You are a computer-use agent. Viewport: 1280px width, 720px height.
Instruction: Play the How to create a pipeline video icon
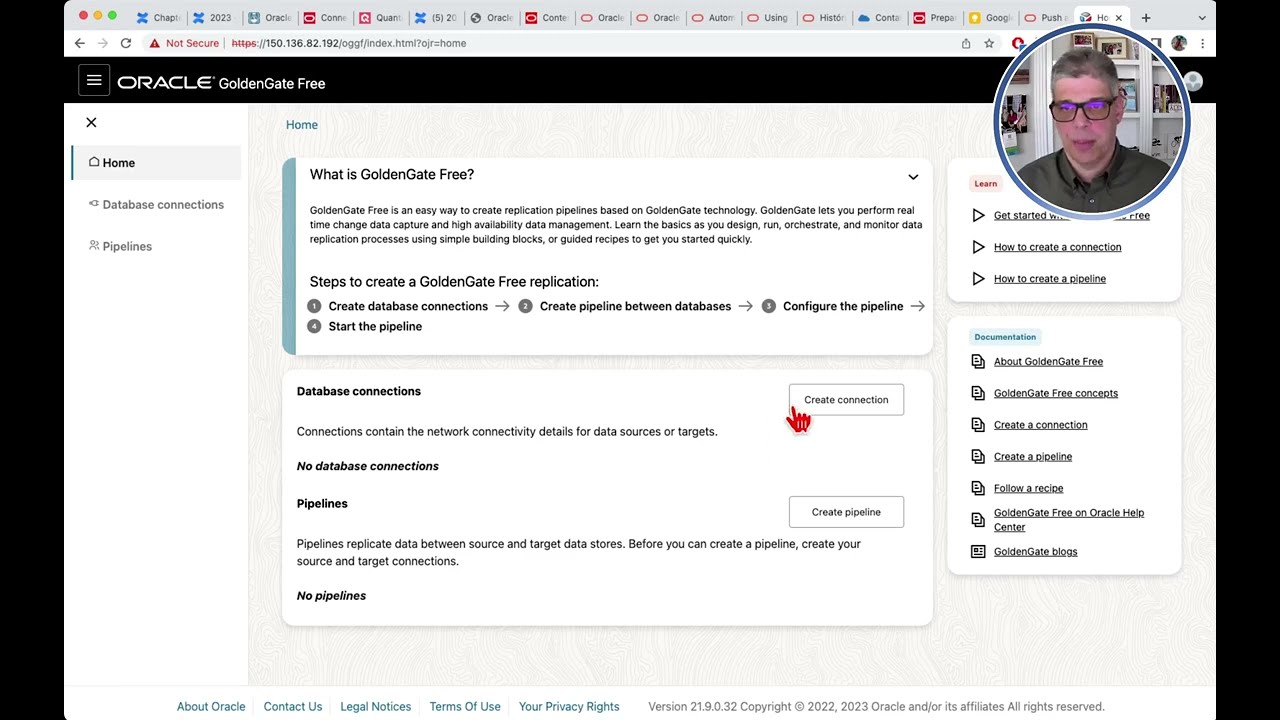coord(978,279)
